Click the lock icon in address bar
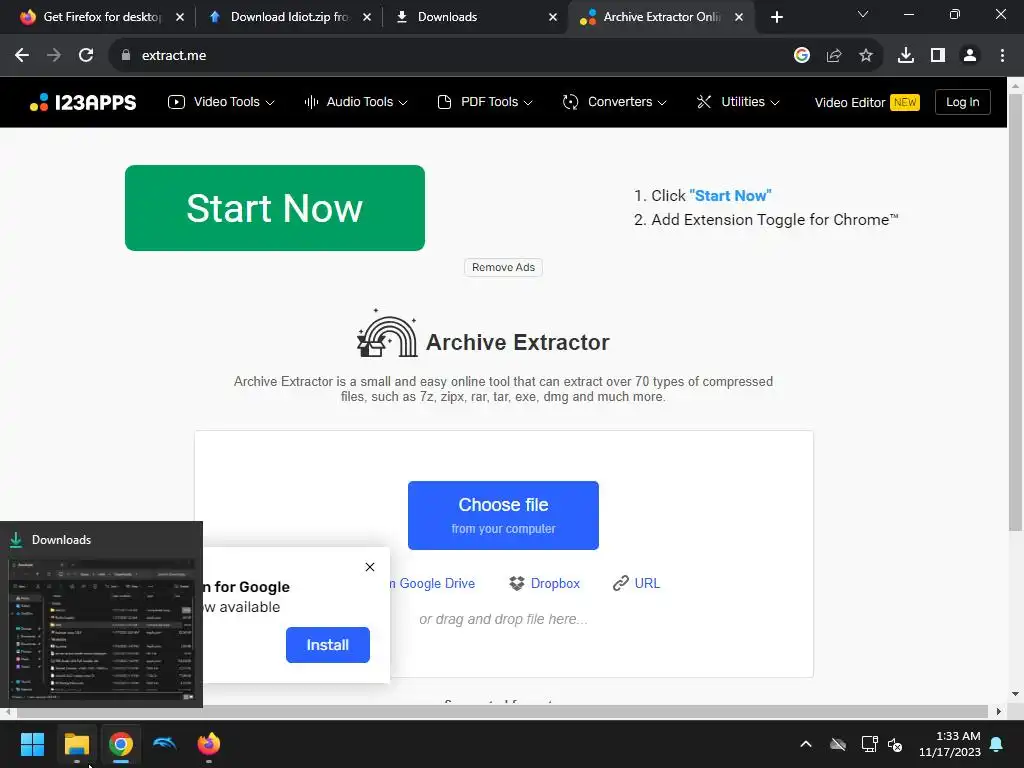The width and height of the screenshot is (1024, 768). (126, 56)
